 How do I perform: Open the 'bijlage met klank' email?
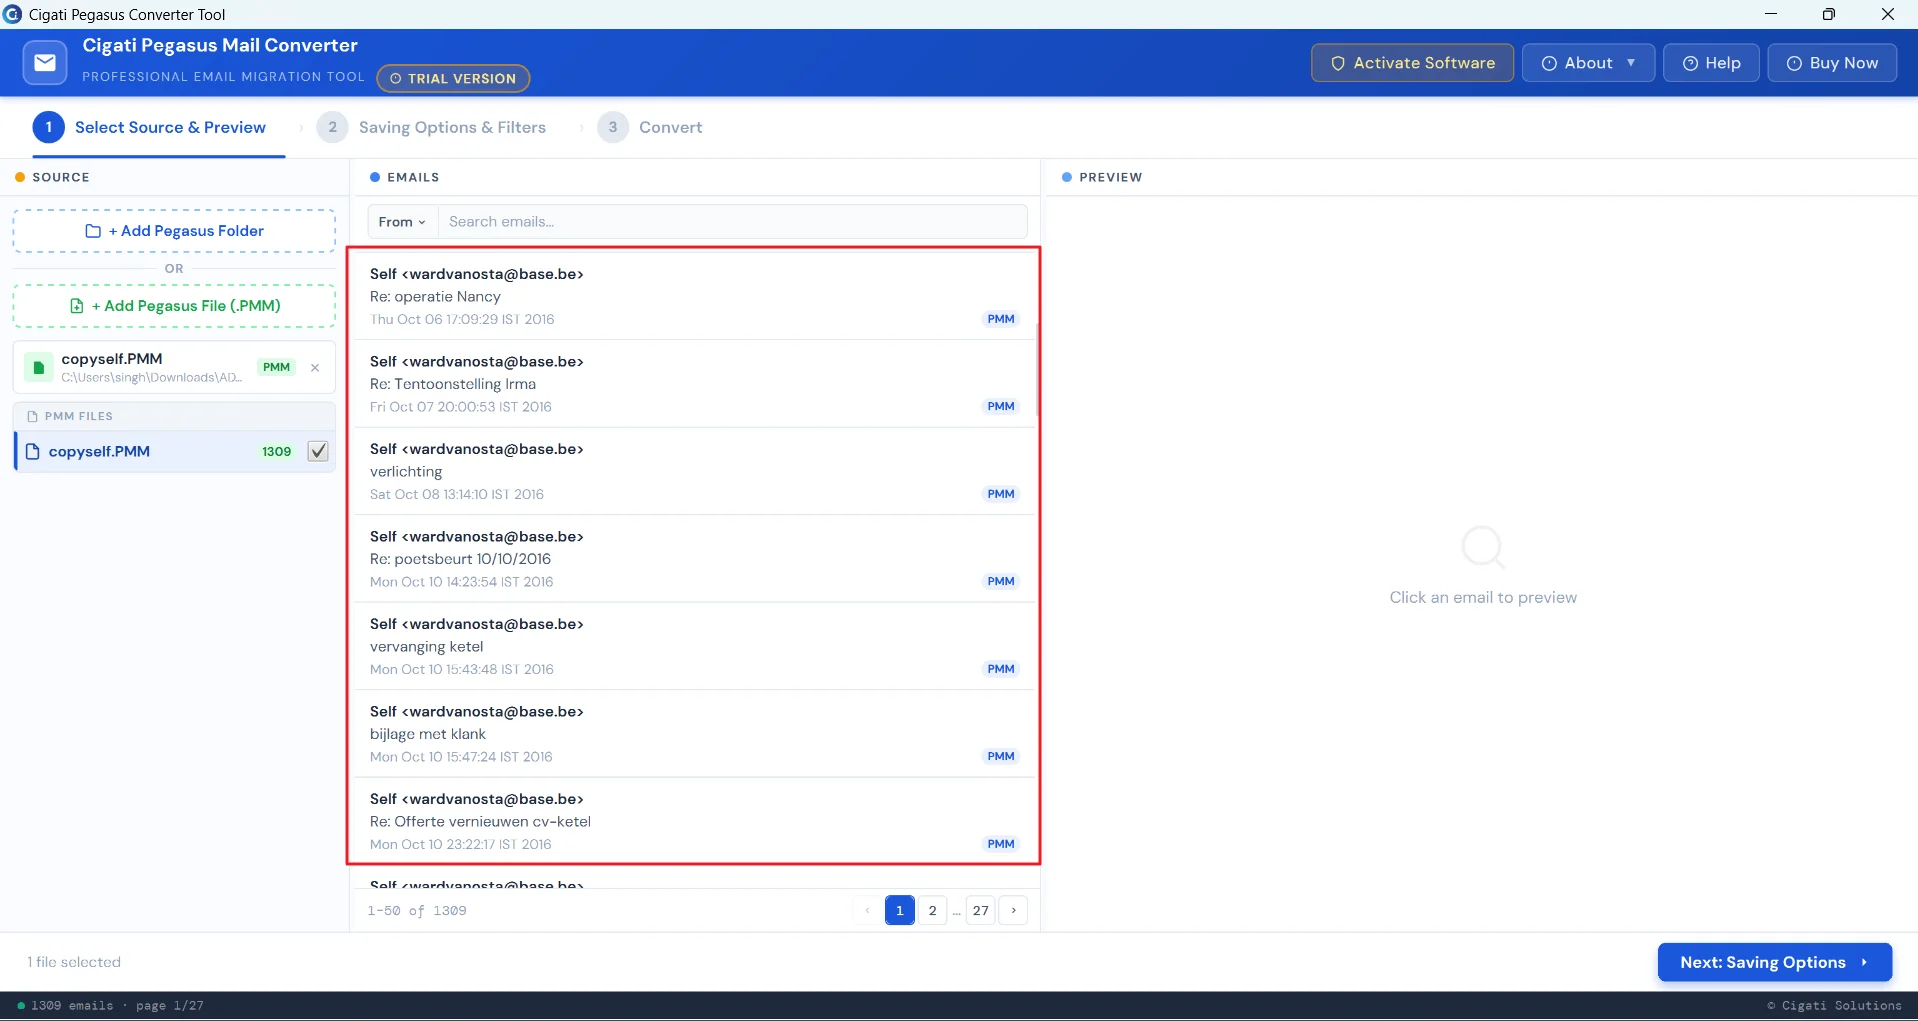tap(694, 734)
